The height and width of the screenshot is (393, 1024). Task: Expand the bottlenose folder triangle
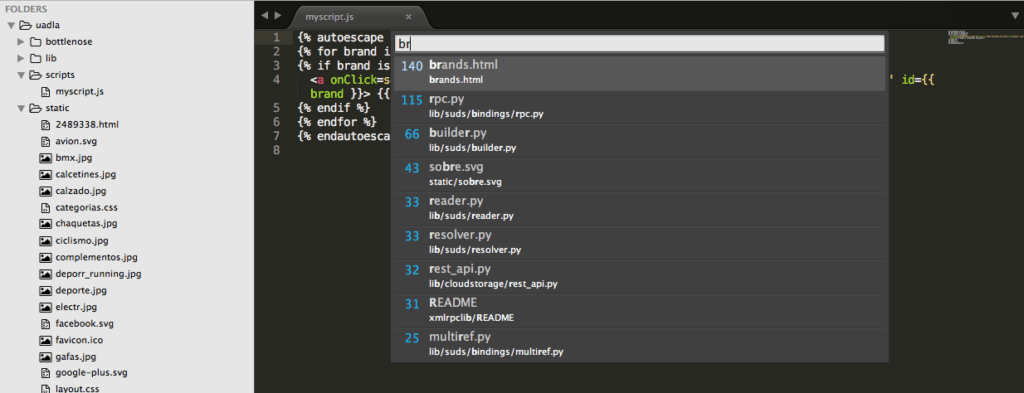[x=21, y=42]
